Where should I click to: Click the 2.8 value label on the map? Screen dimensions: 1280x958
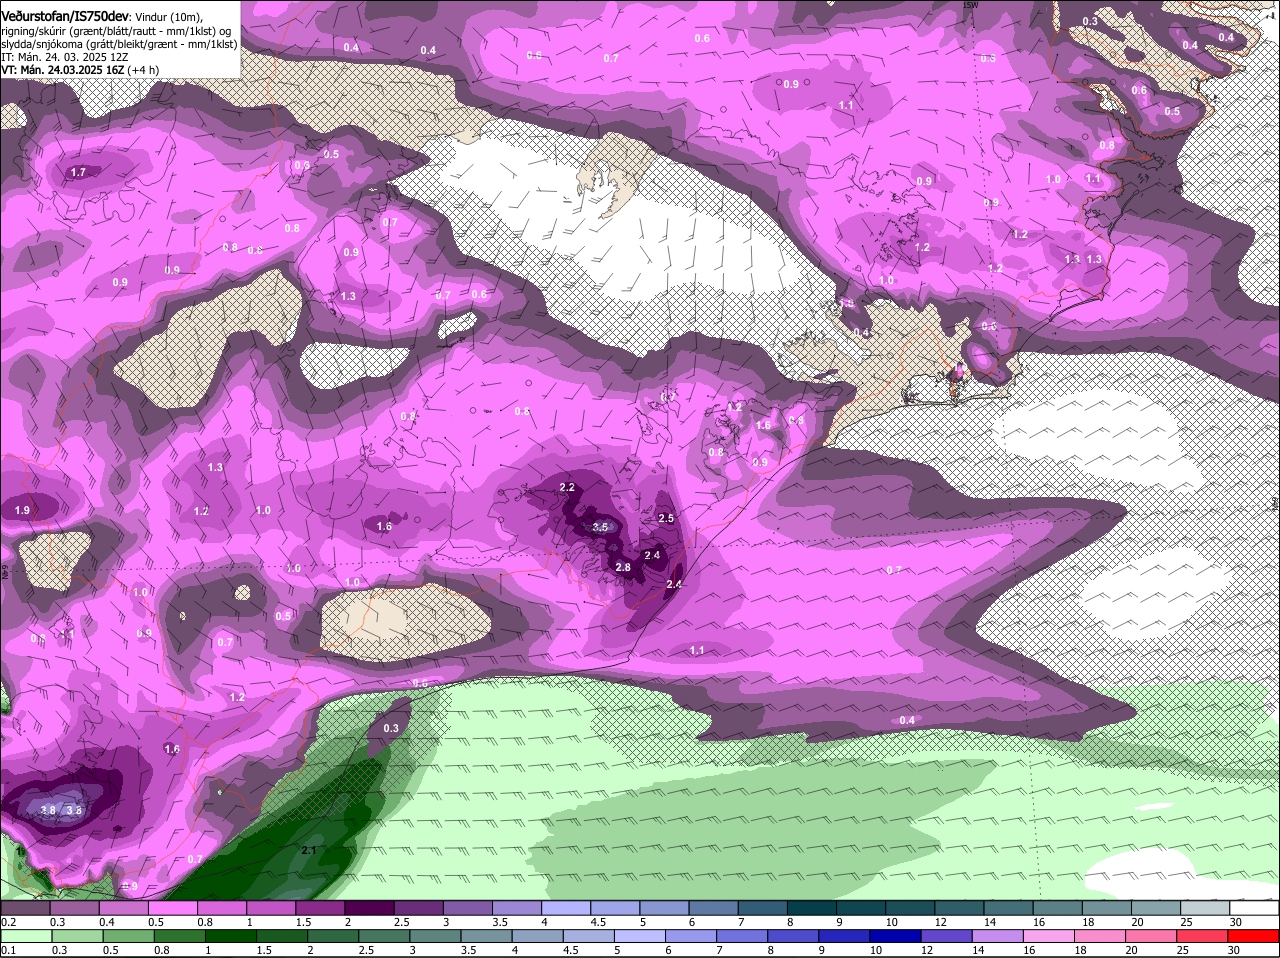pos(623,567)
